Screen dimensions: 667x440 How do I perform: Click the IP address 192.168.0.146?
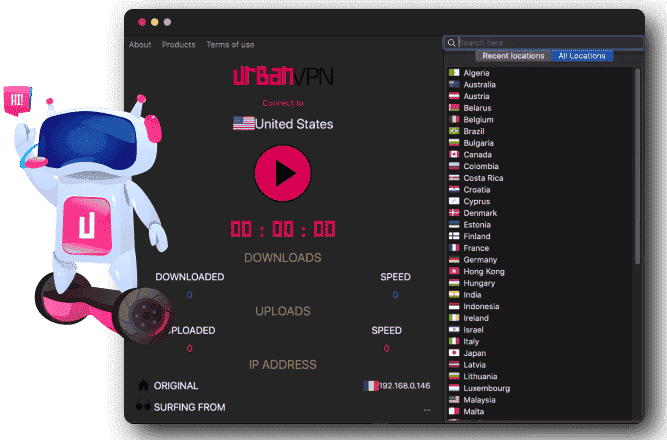pos(405,386)
